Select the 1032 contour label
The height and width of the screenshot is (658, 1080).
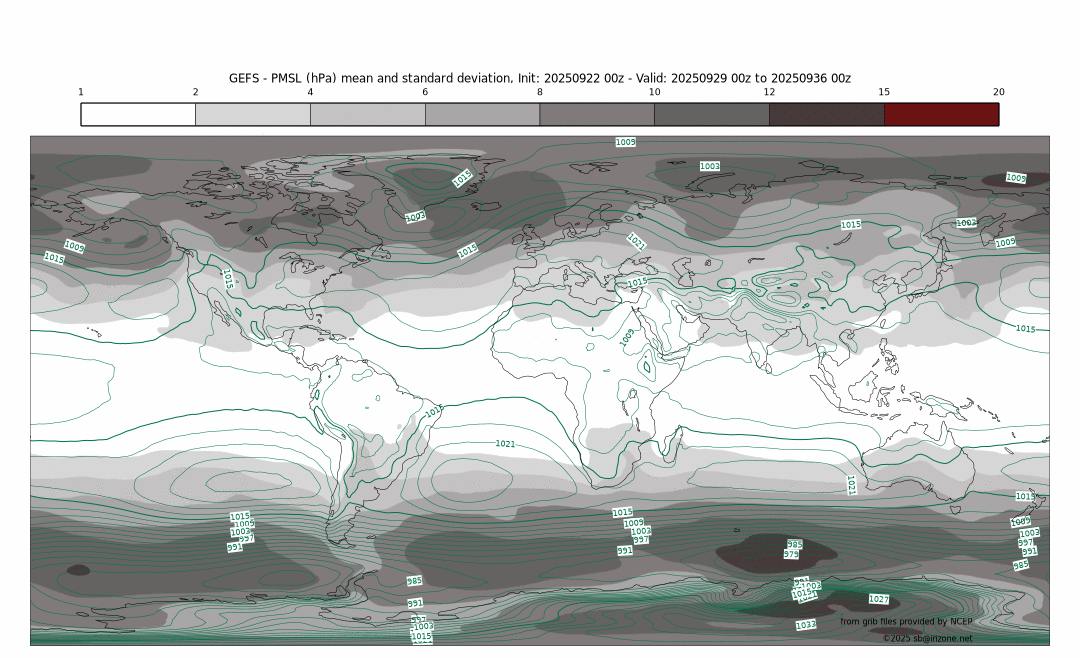[x=805, y=625]
